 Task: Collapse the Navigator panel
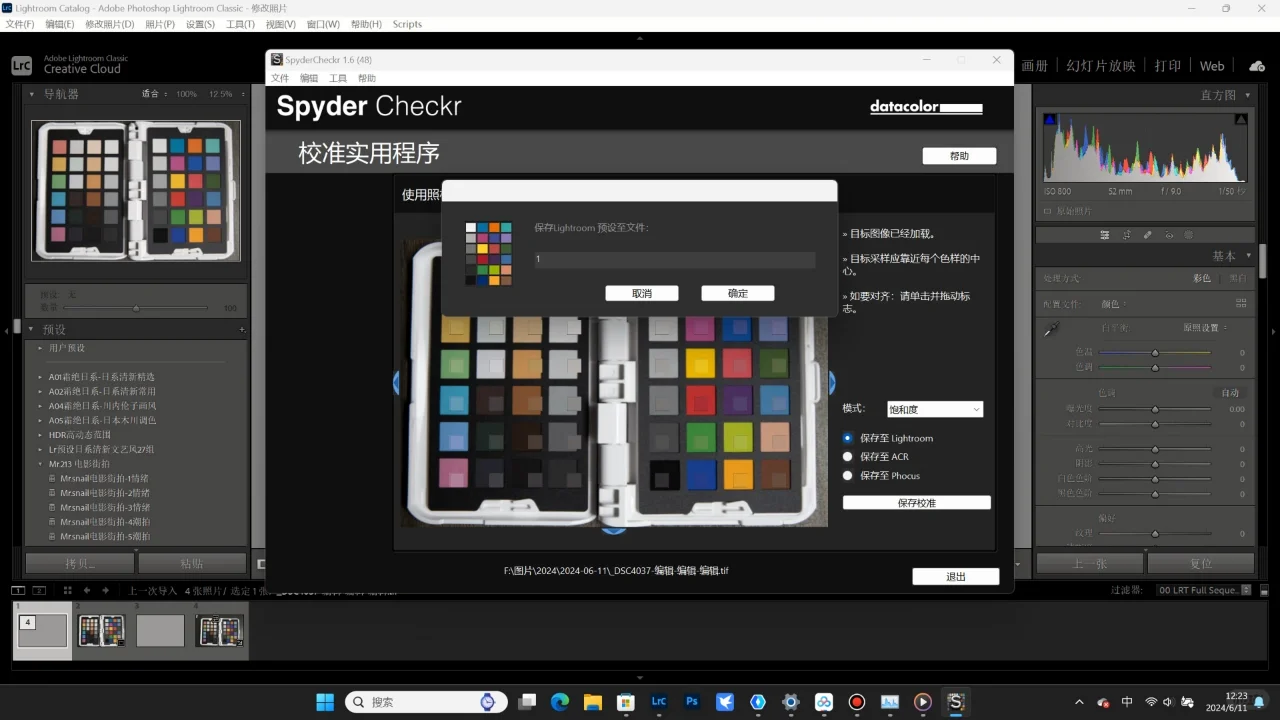pos(31,94)
